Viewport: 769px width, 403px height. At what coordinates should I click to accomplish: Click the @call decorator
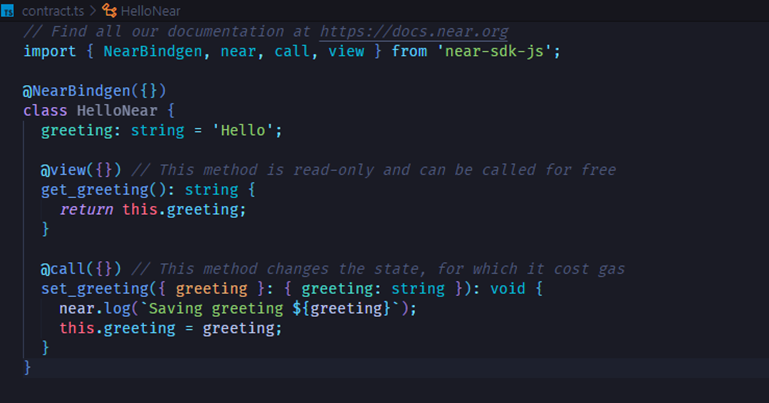63,269
